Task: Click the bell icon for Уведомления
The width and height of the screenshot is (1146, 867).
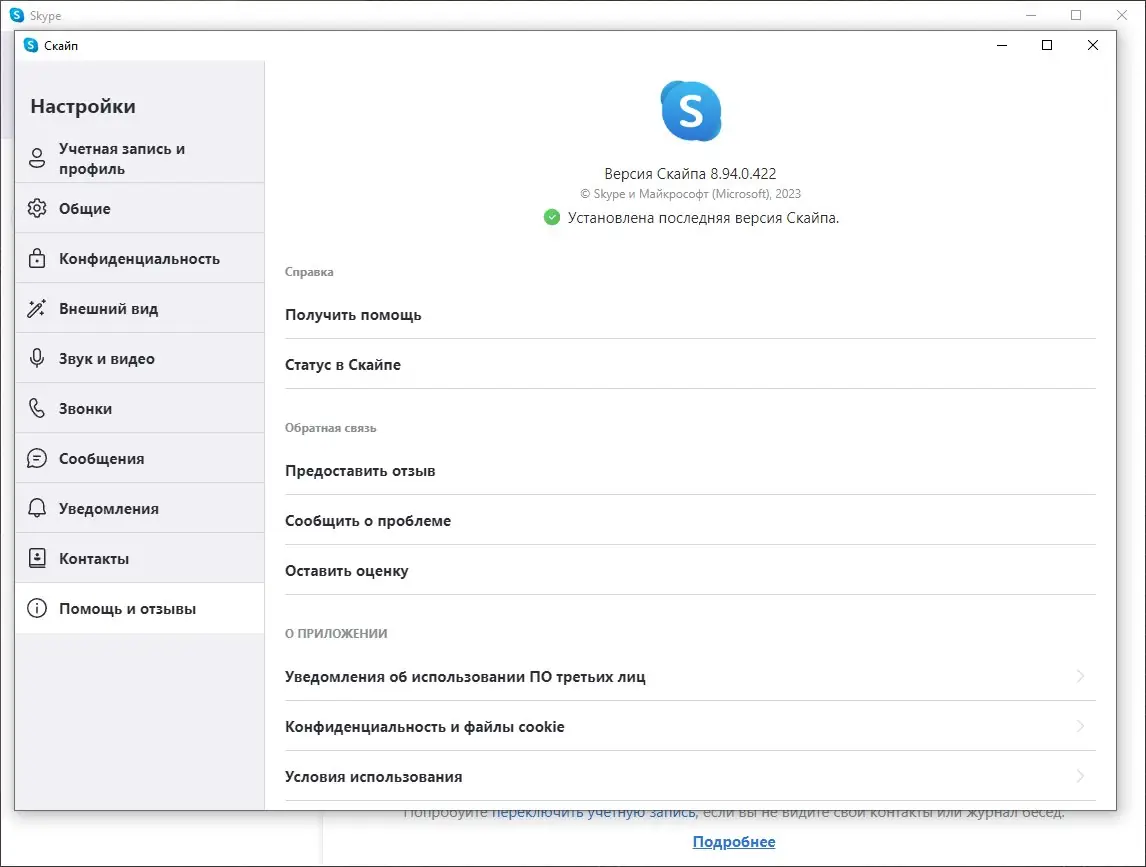Action: point(37,508)
